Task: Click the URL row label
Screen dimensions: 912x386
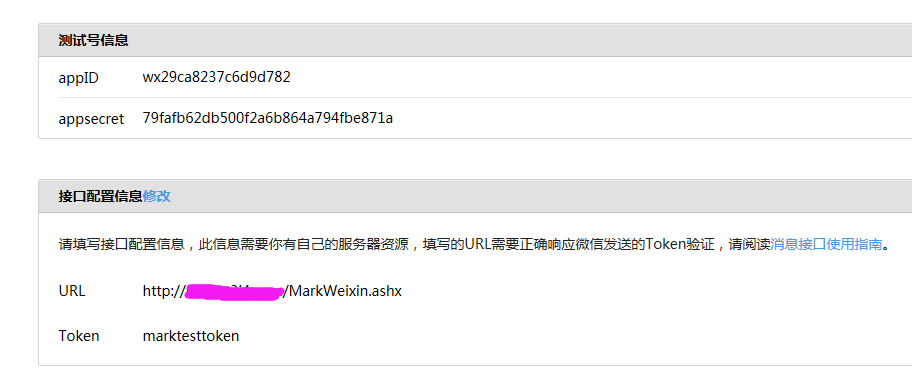Action: coord(72,291)
